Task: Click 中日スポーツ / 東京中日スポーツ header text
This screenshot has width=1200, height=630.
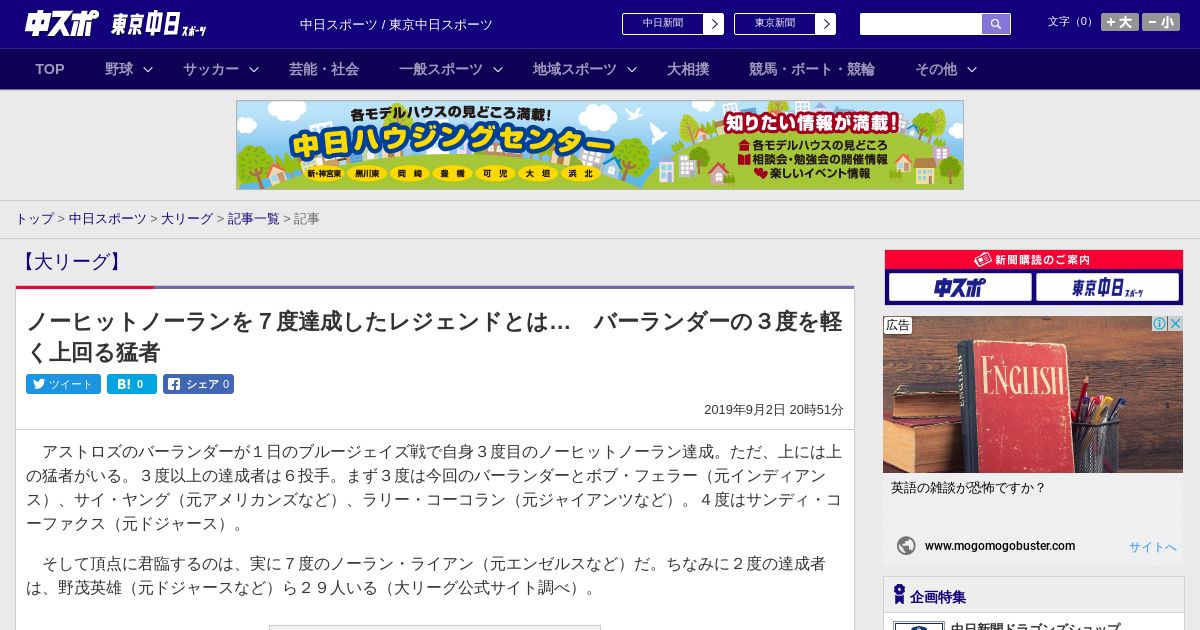Action: tap(396, 24)
